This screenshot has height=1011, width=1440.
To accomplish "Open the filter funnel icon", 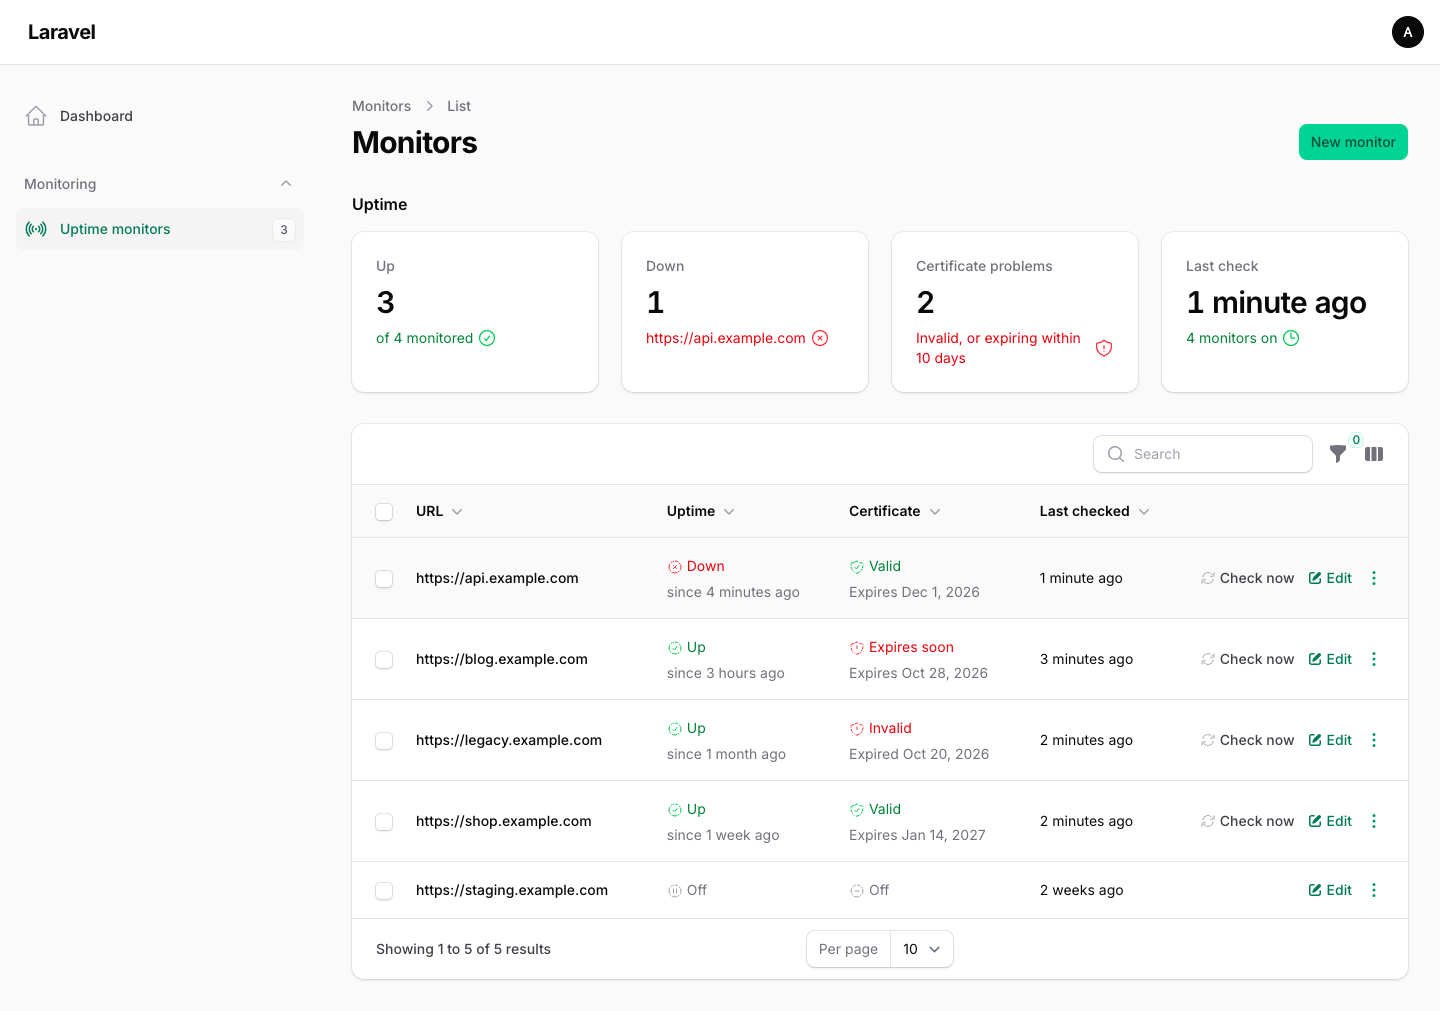I will coord(1338,454).
